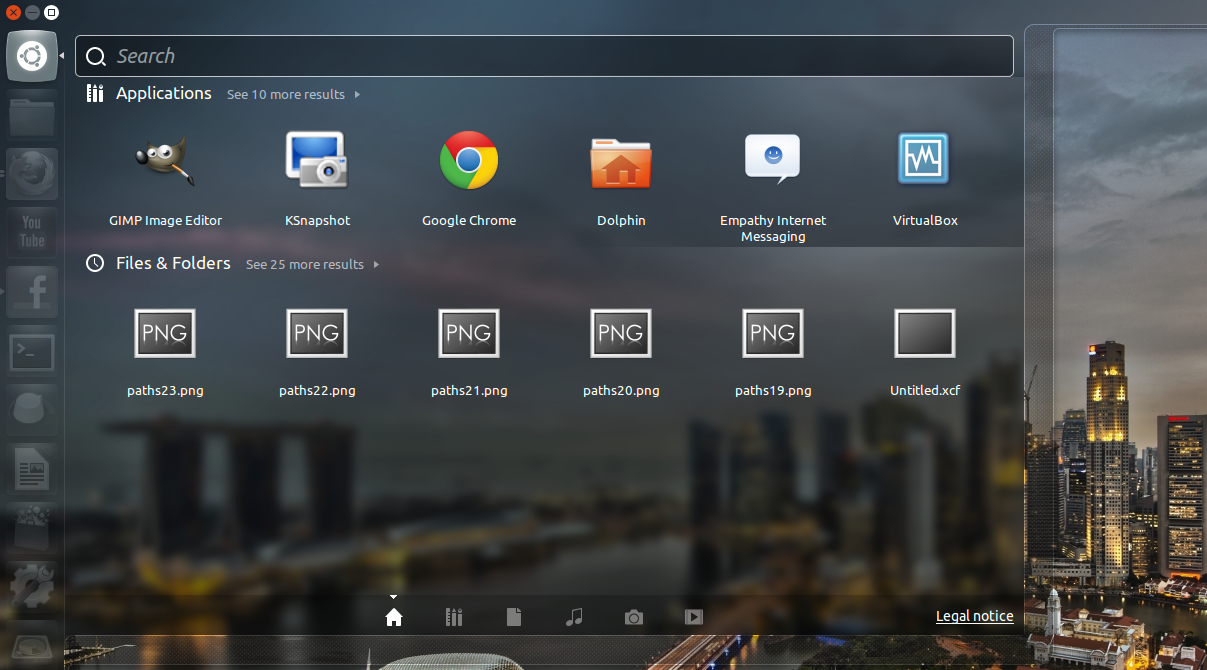Open Facebook launcher icon
1207x670 pixels.
click(32, 292)
